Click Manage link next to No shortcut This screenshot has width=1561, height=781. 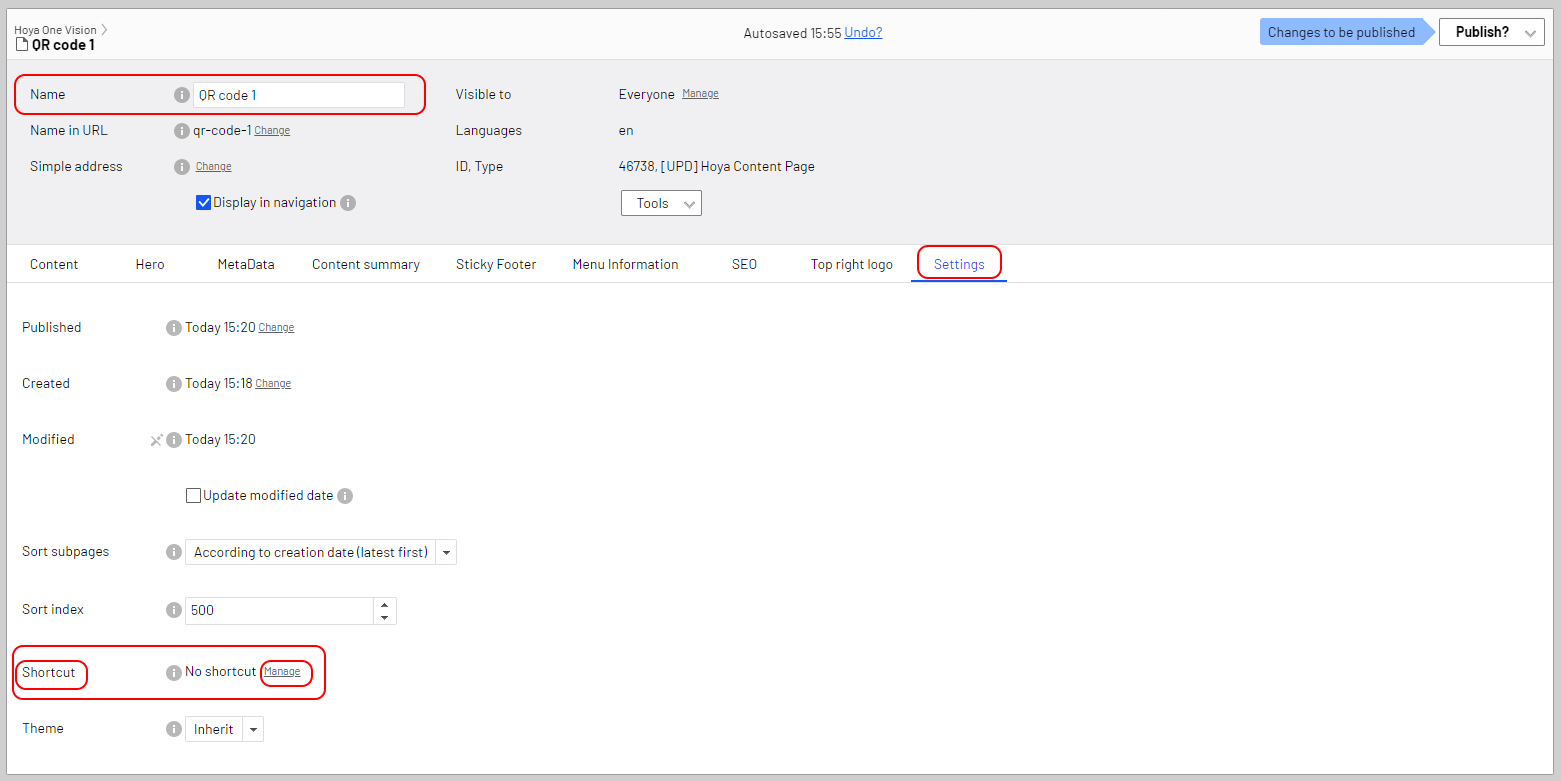coord(282,672)
